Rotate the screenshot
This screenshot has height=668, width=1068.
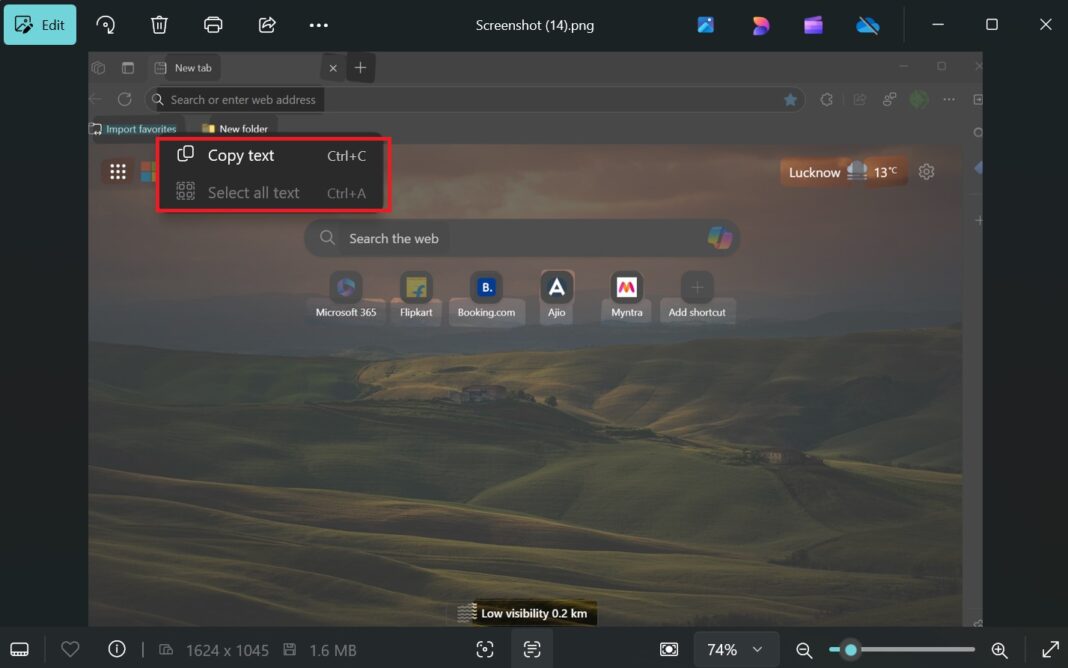(x=106, y=24)
